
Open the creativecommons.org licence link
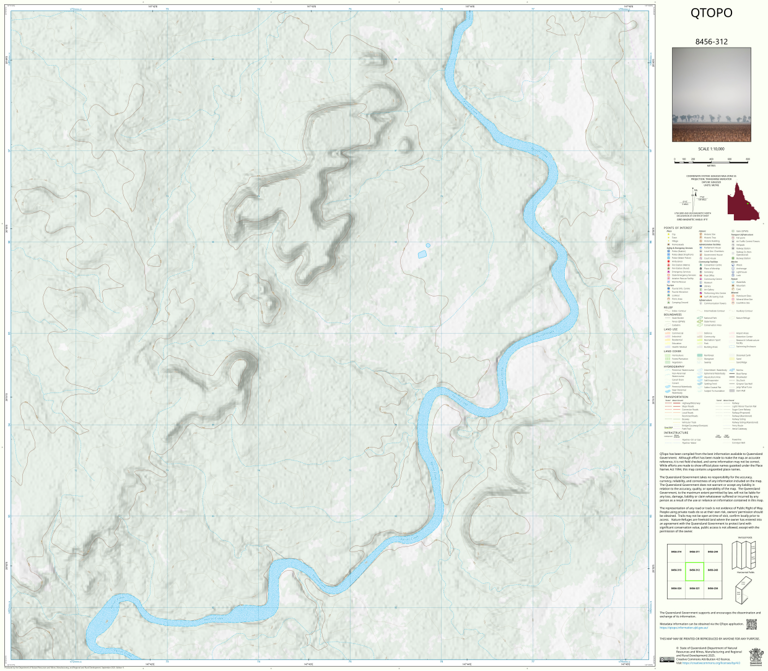click(713, 663)
